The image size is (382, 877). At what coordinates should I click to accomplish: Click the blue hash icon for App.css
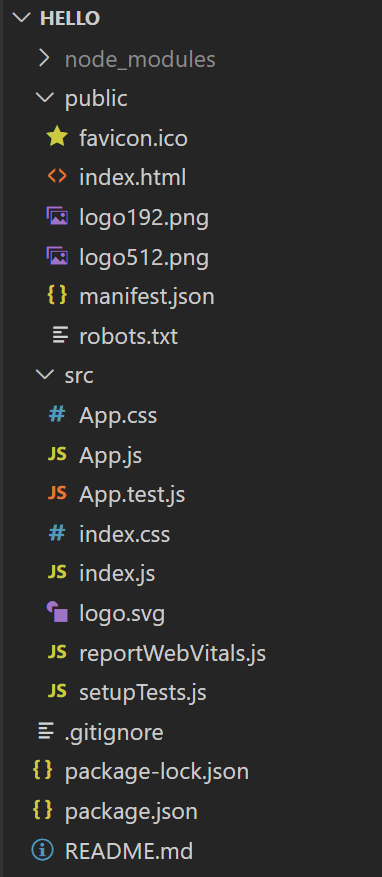(x=57, y=414)
